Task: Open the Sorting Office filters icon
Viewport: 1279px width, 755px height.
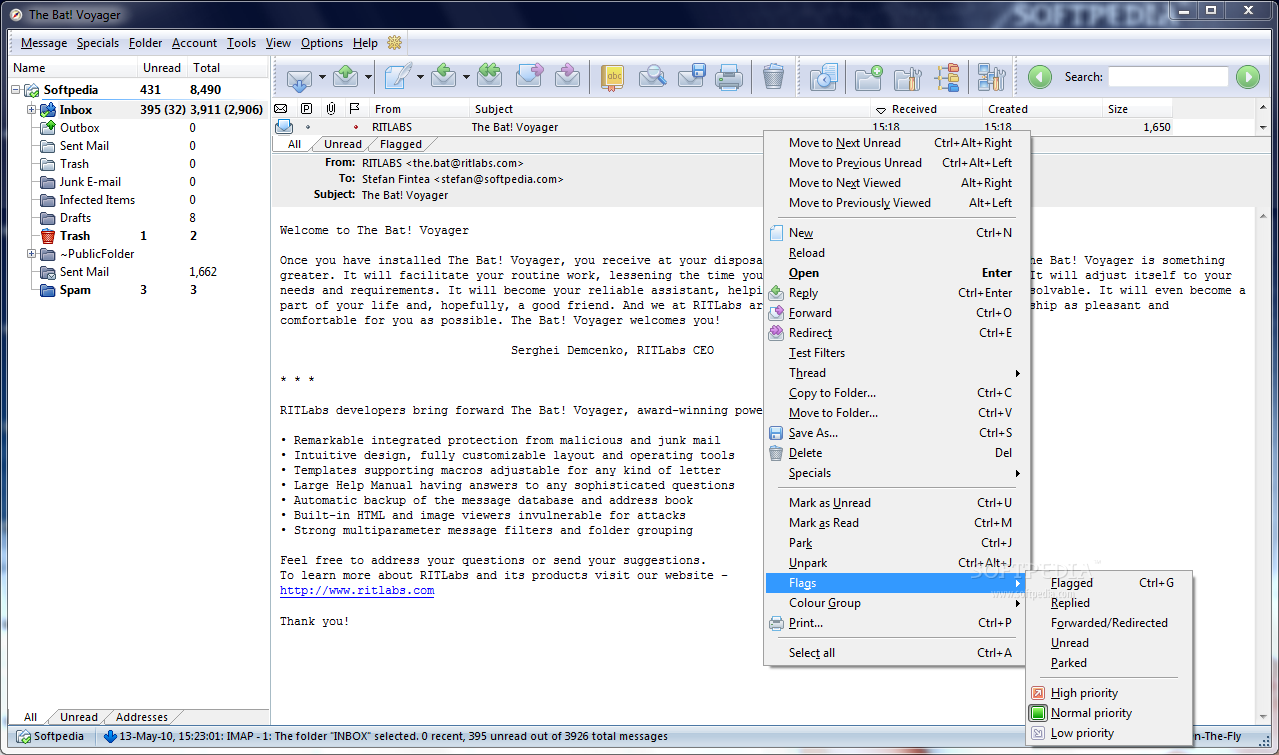Action: [x=947, y=77]
